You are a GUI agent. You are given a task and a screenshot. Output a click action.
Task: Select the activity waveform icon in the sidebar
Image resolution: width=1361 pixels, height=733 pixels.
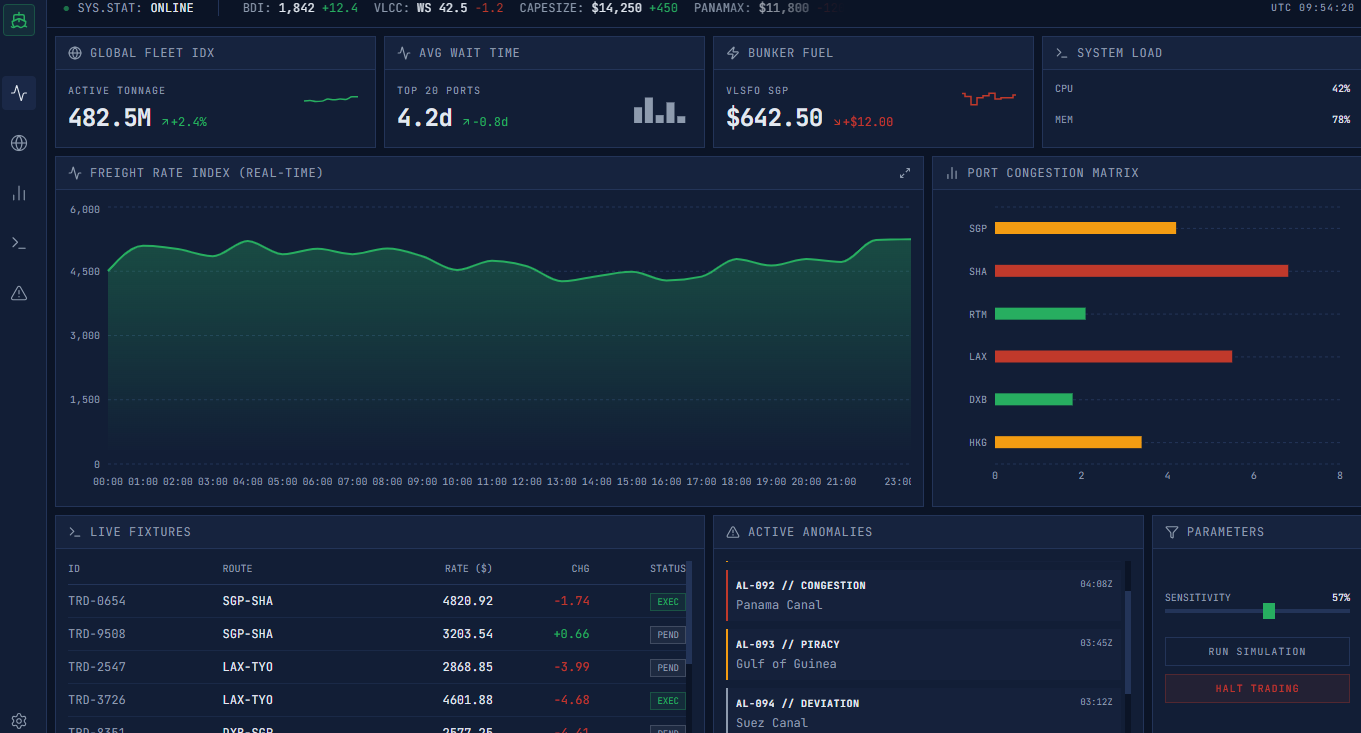[18, 93]
